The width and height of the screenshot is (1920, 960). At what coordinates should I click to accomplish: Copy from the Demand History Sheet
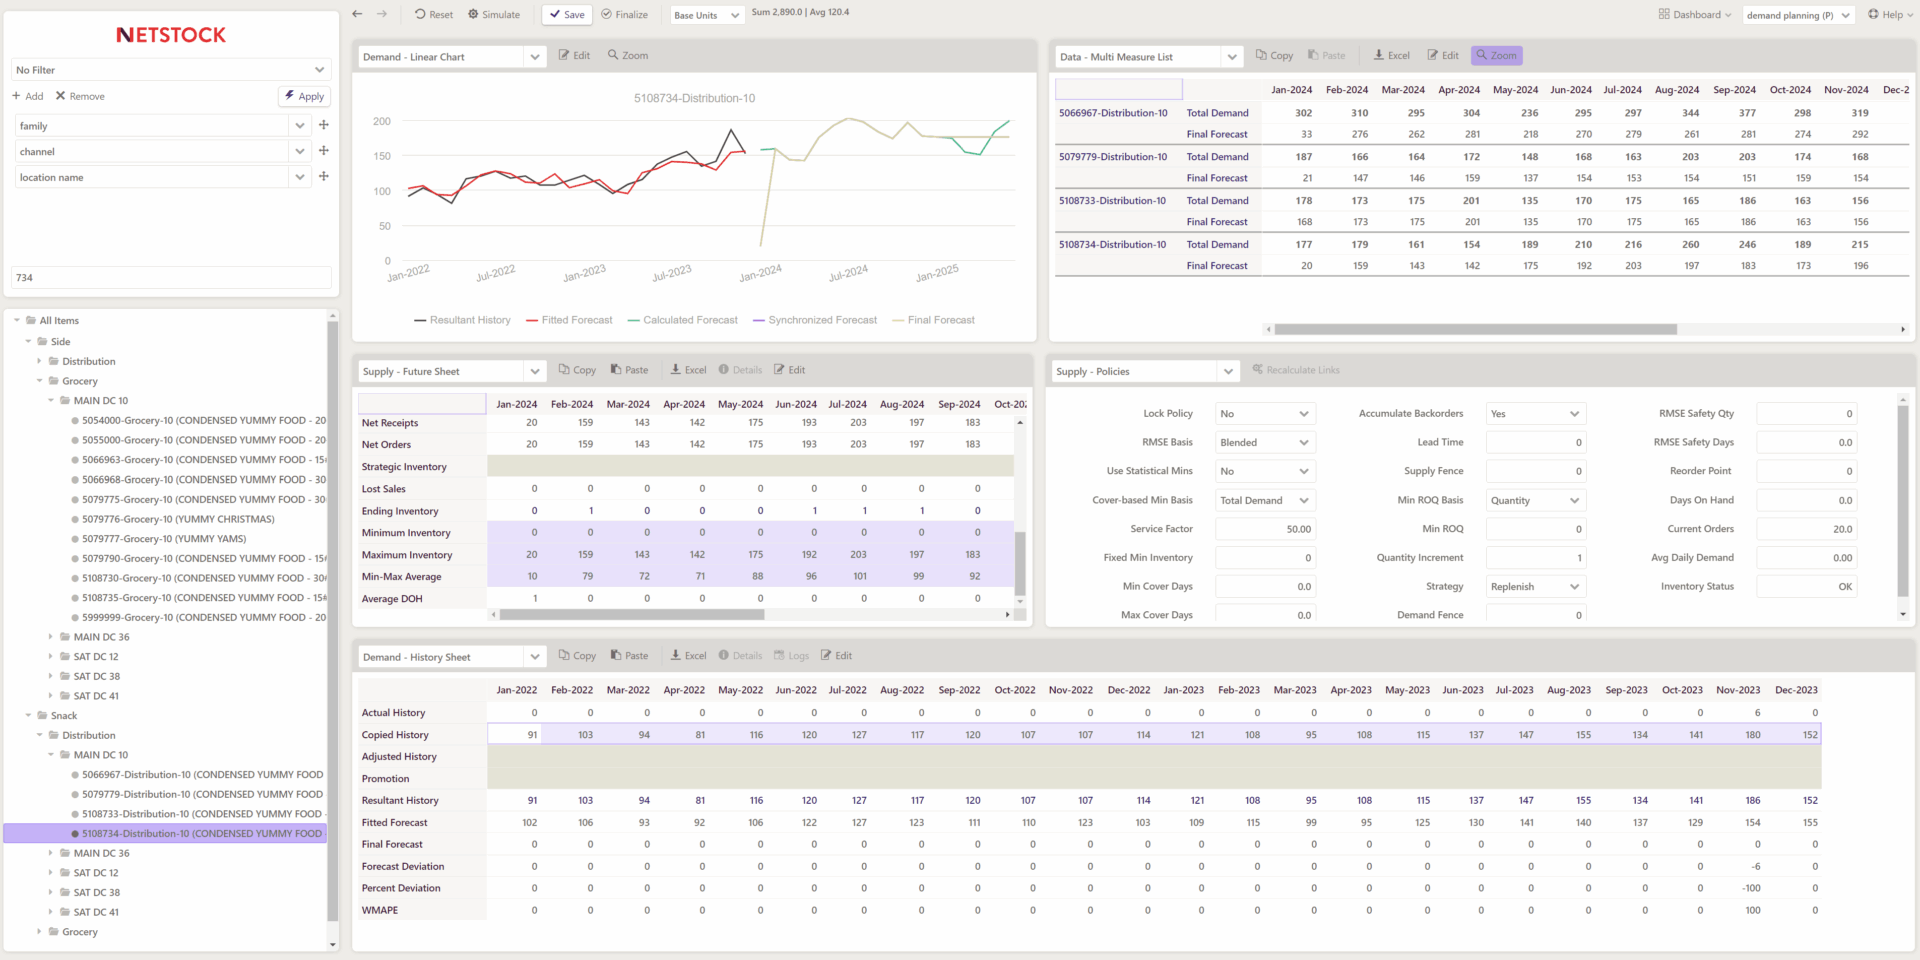click(577, 656)
